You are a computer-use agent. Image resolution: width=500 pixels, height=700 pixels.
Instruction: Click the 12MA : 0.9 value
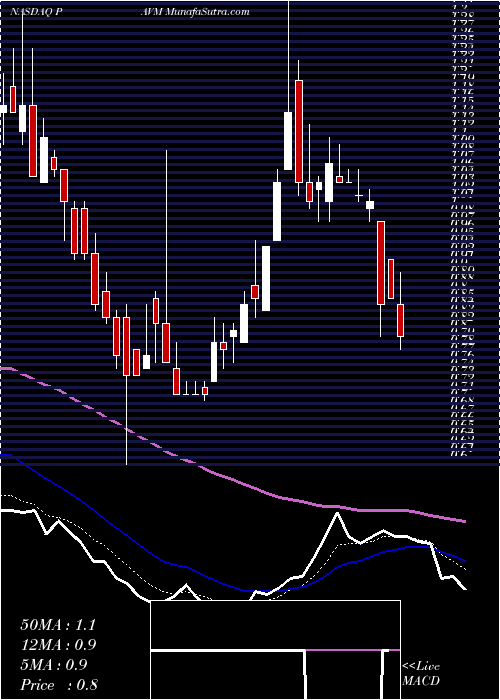click(x=58, y=645)
